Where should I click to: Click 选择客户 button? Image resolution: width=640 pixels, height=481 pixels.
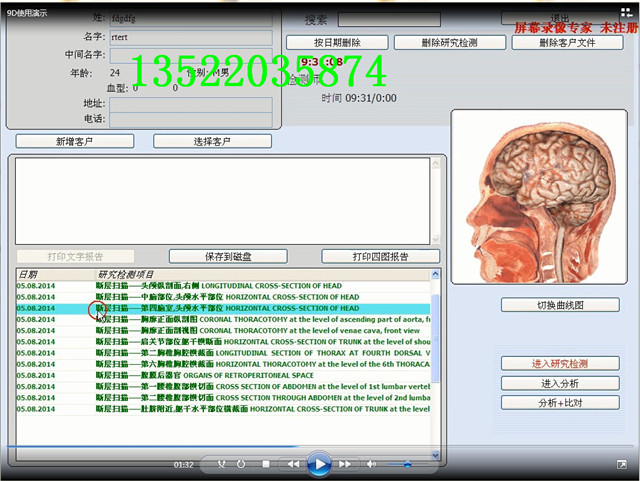[212, 142]
